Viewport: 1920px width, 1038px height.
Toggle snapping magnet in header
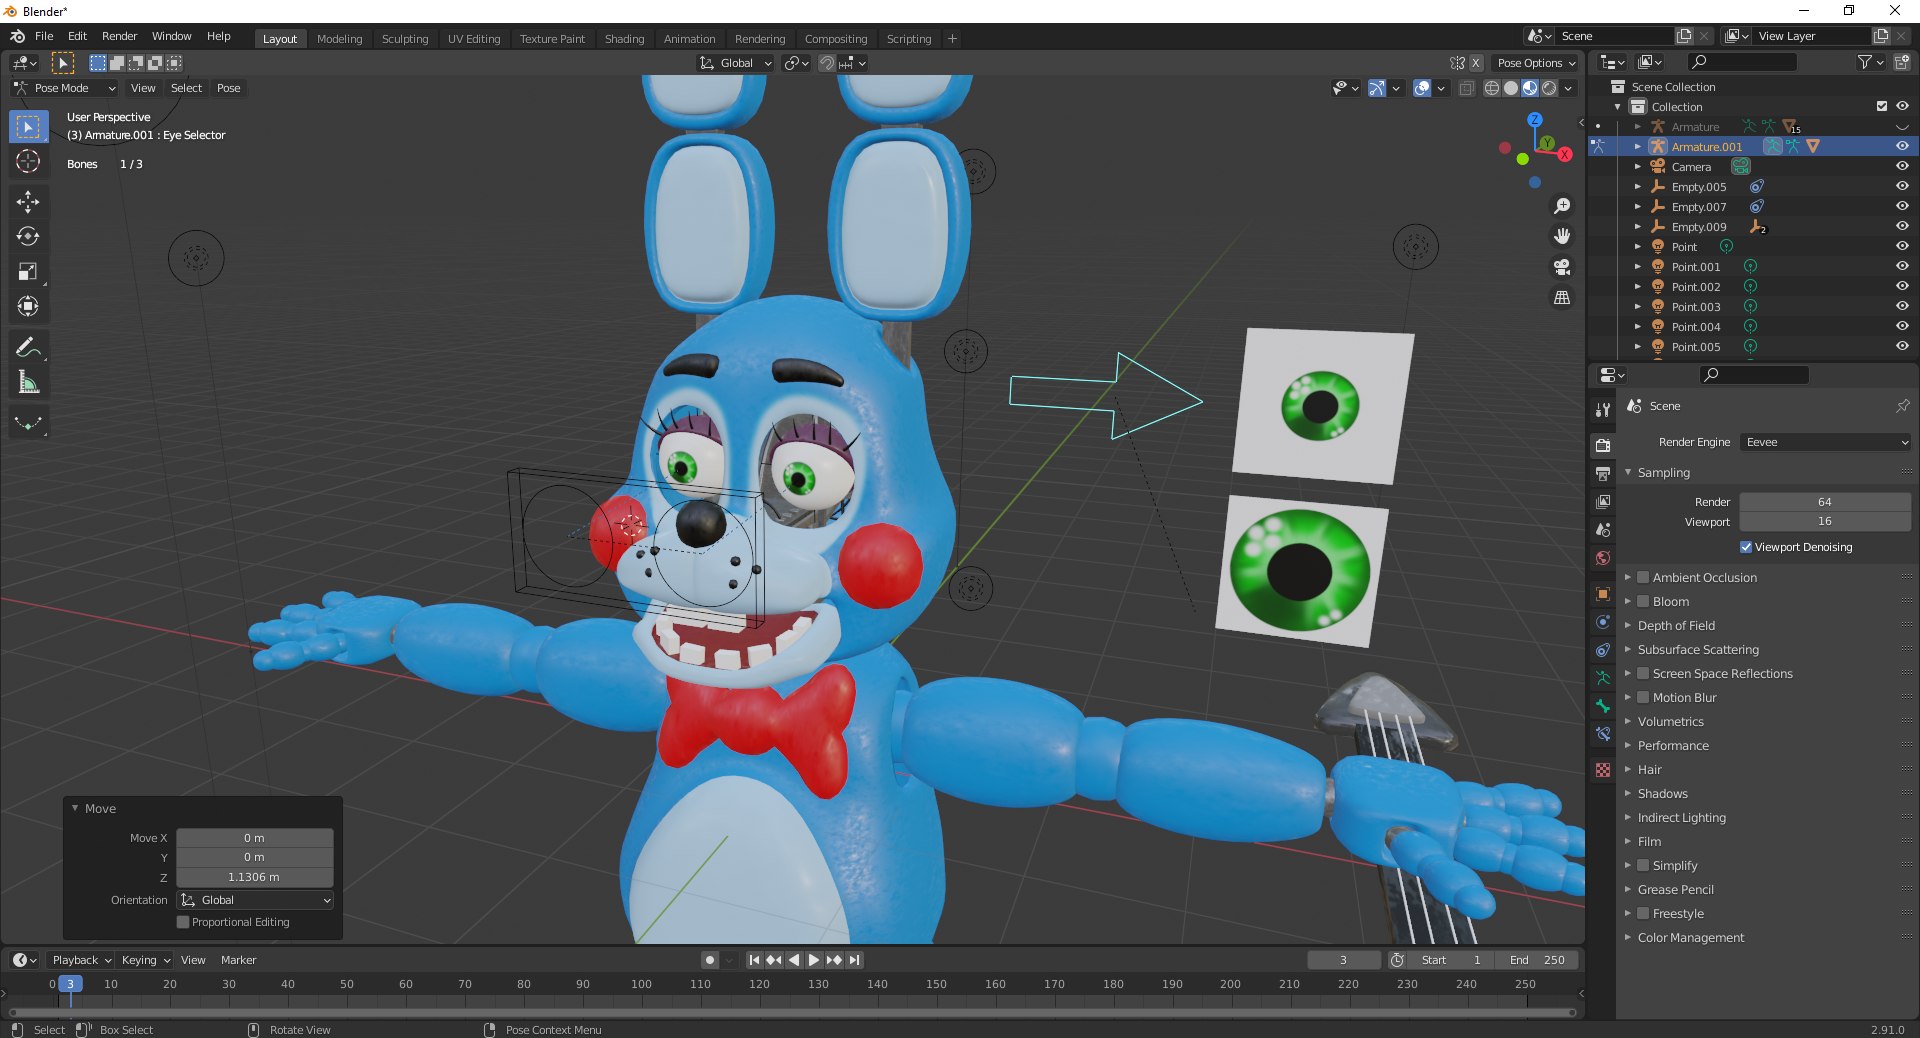click(x=827, y=63)
